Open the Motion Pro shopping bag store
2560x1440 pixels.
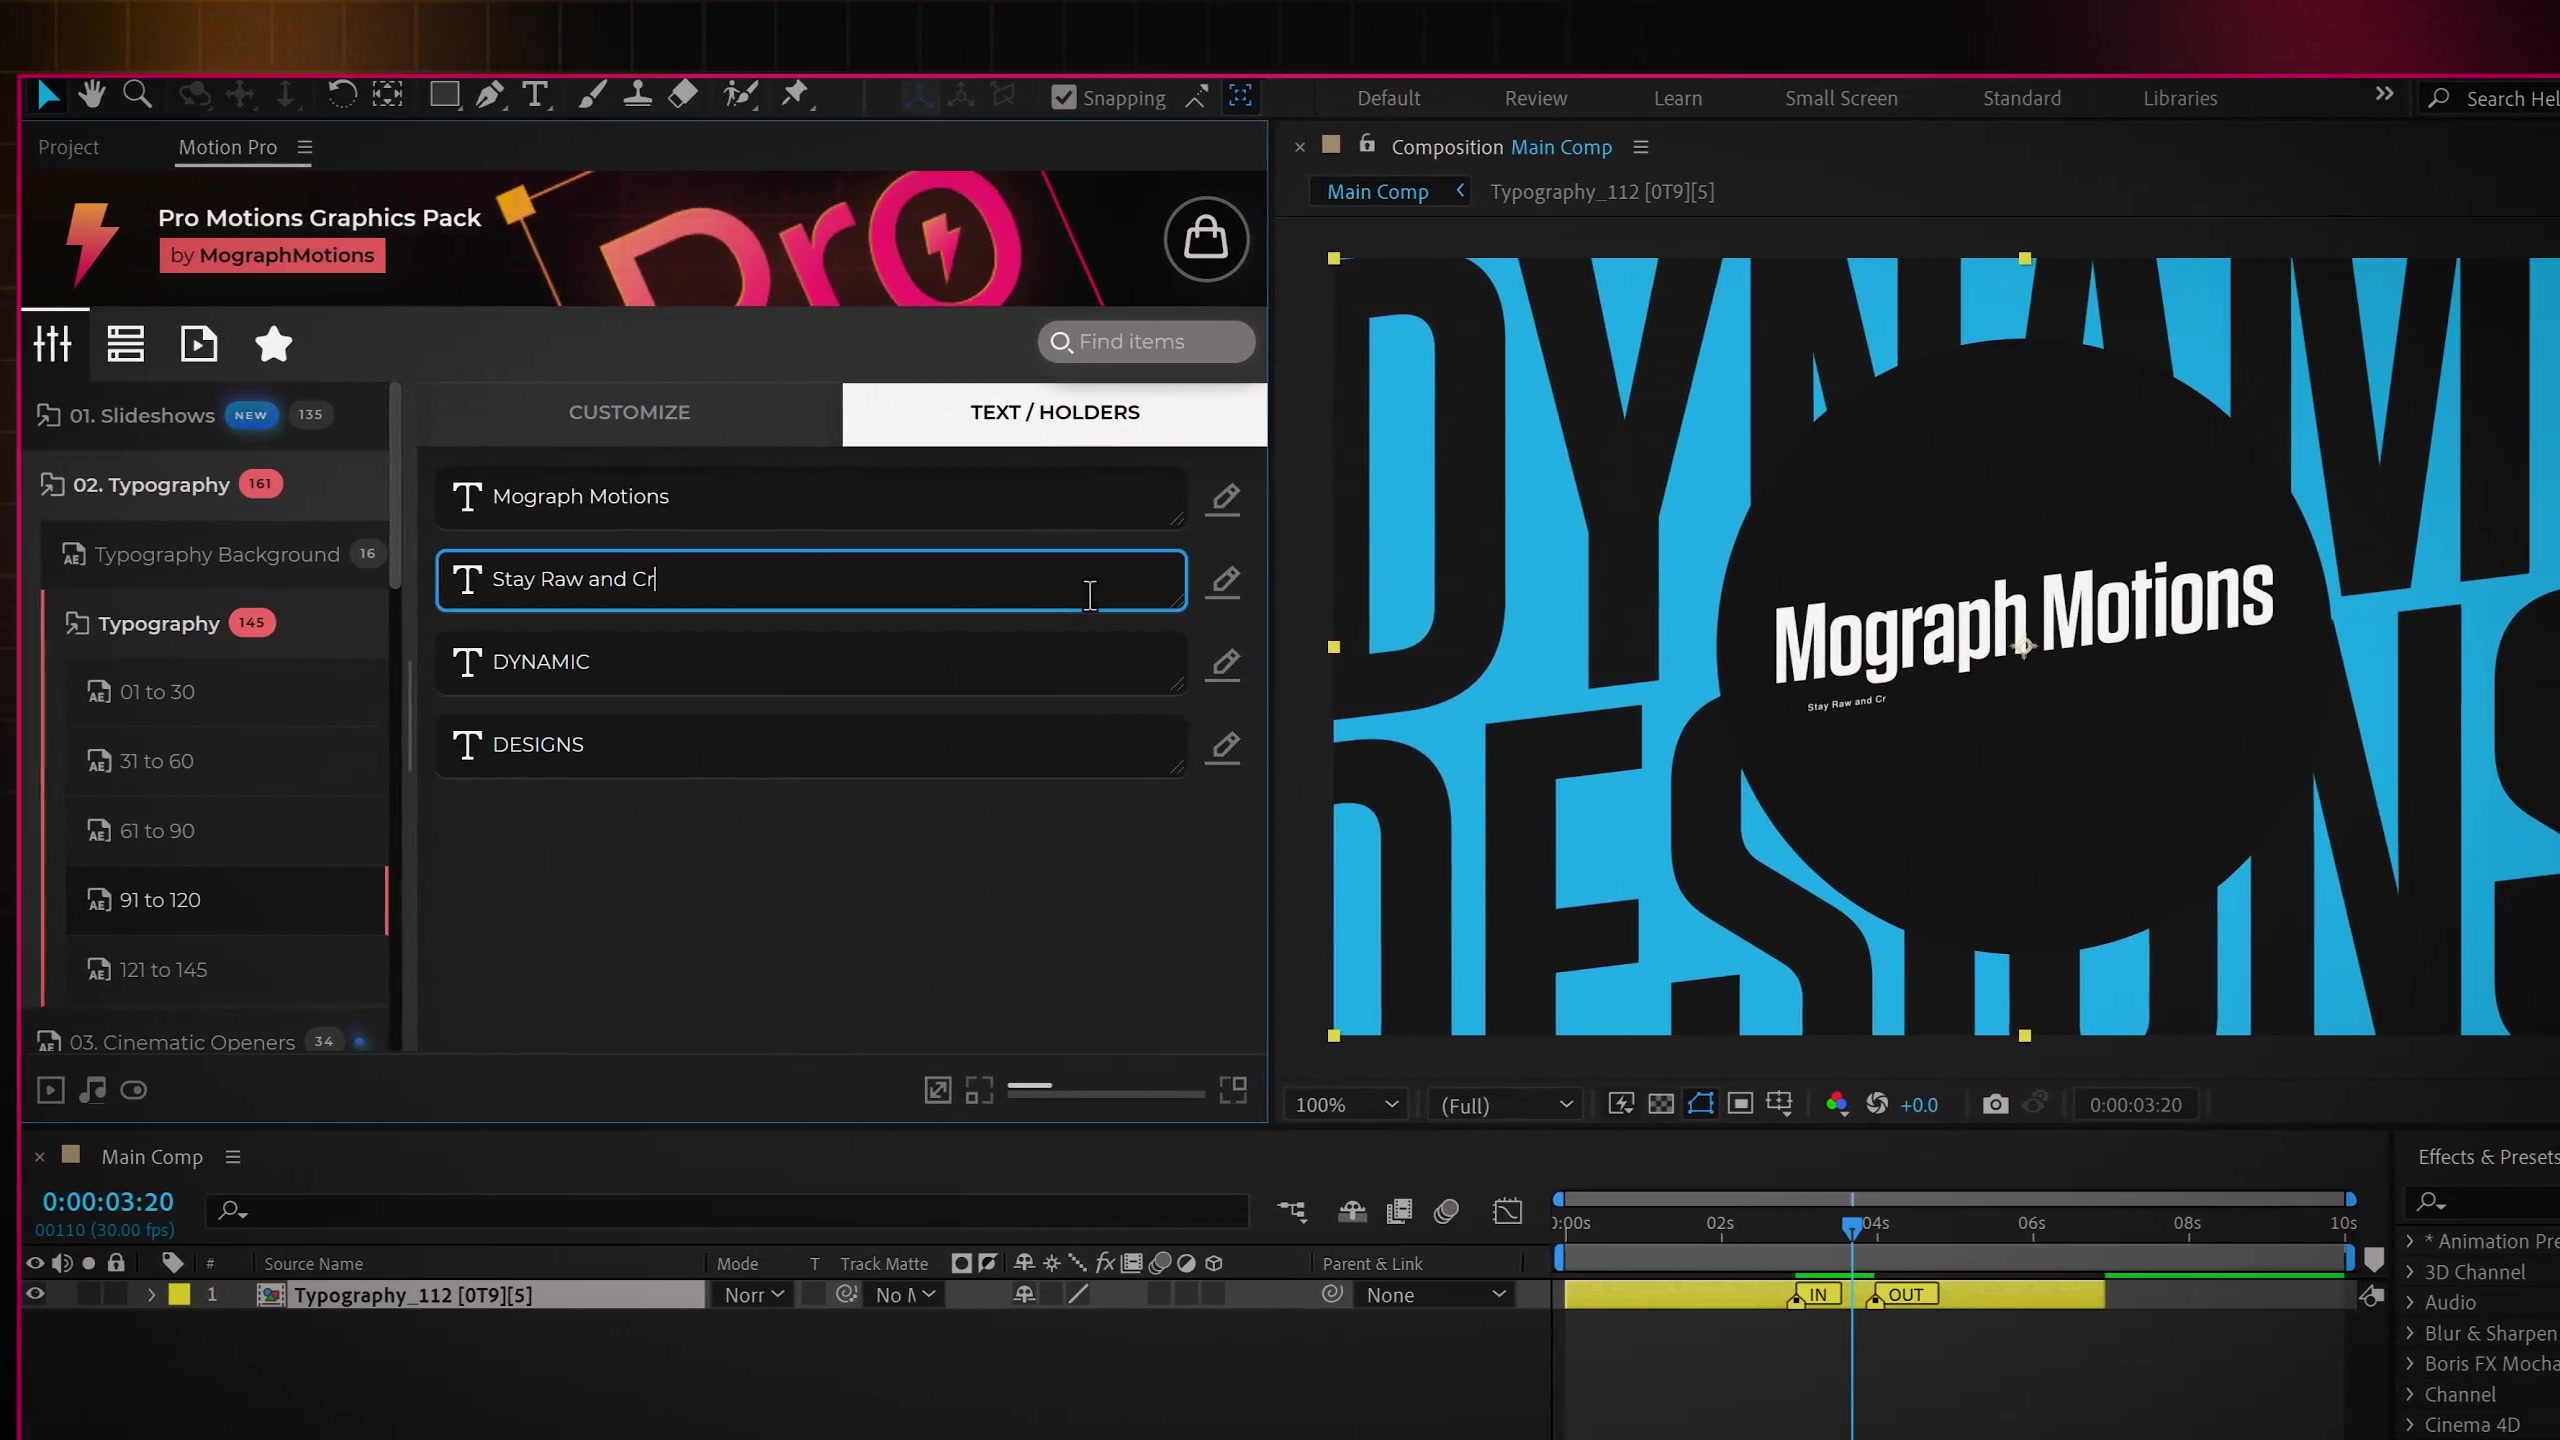tap(1206, 239)
